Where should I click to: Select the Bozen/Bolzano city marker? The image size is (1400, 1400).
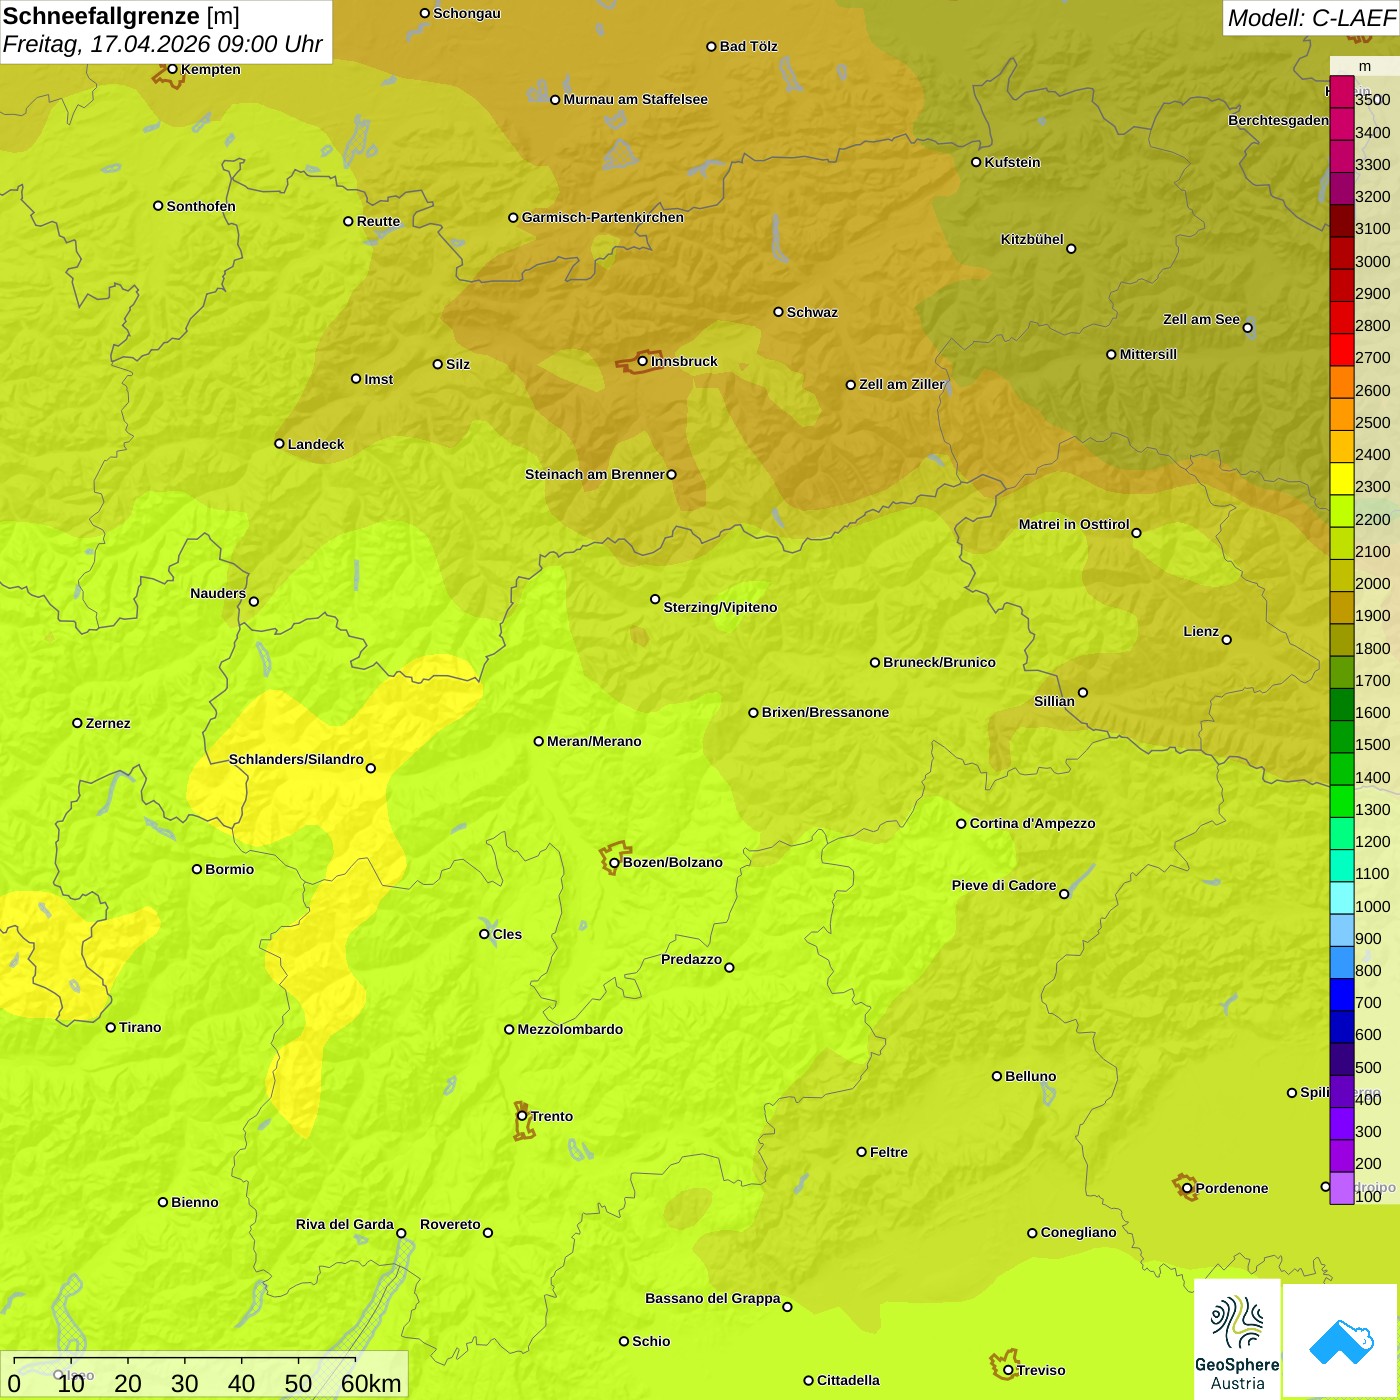pyautogui.click(x=614, y=862)
